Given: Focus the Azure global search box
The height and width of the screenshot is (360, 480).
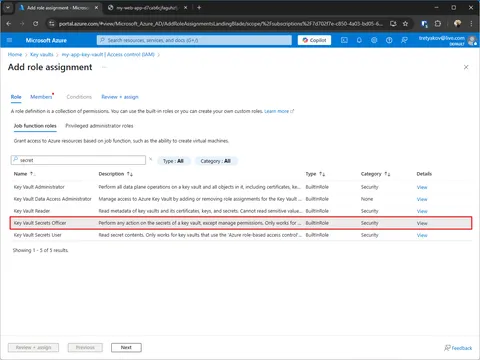Looking at the screenshot, I should tap(194, 40).
